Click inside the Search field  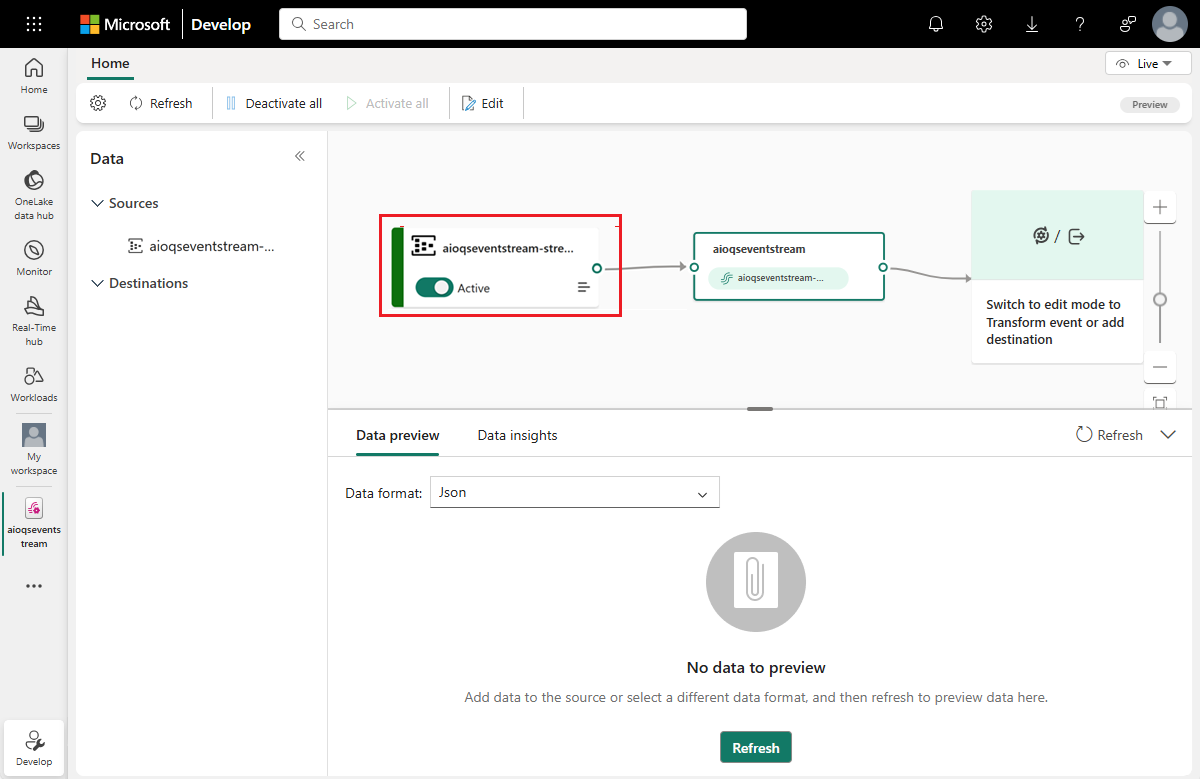point(512,23)
